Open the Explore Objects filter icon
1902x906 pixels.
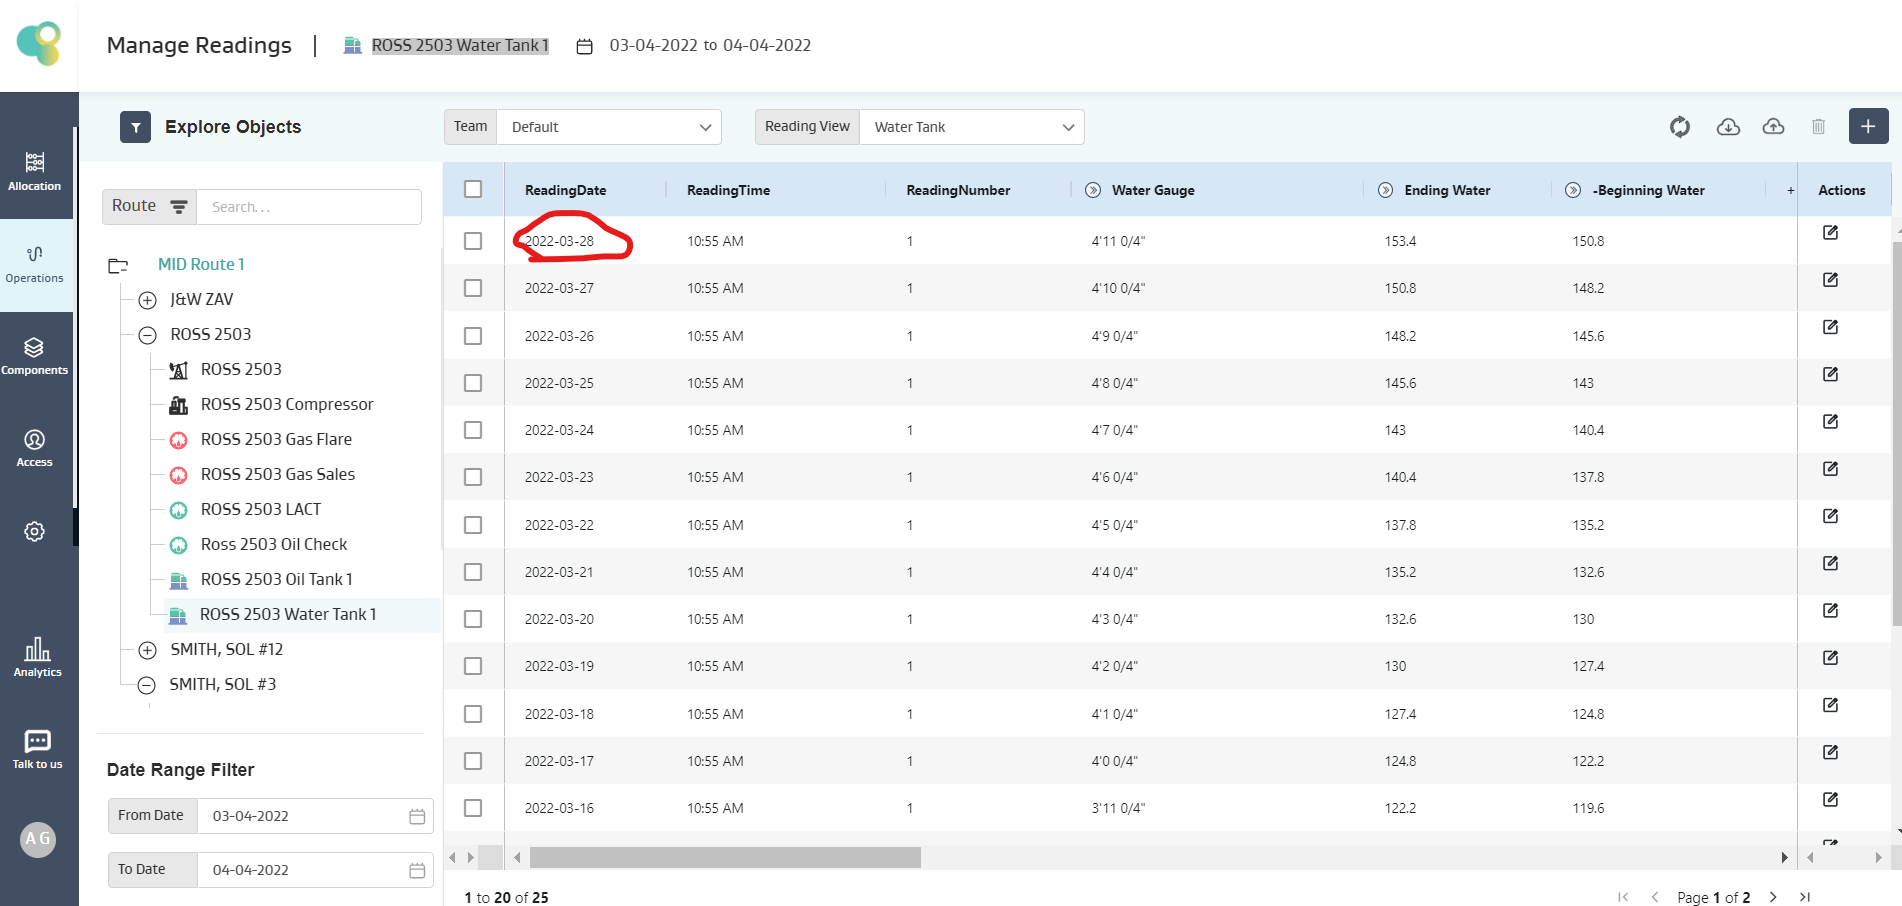(x=135, y=127)
